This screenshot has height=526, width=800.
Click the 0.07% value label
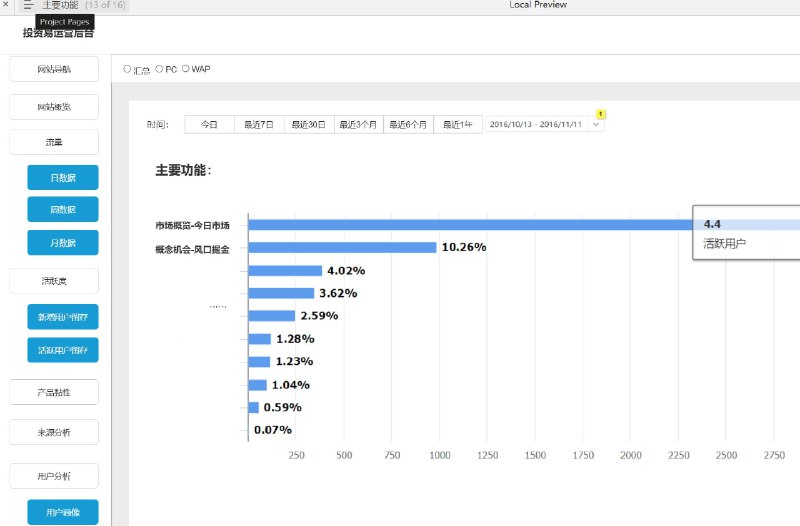273,430
